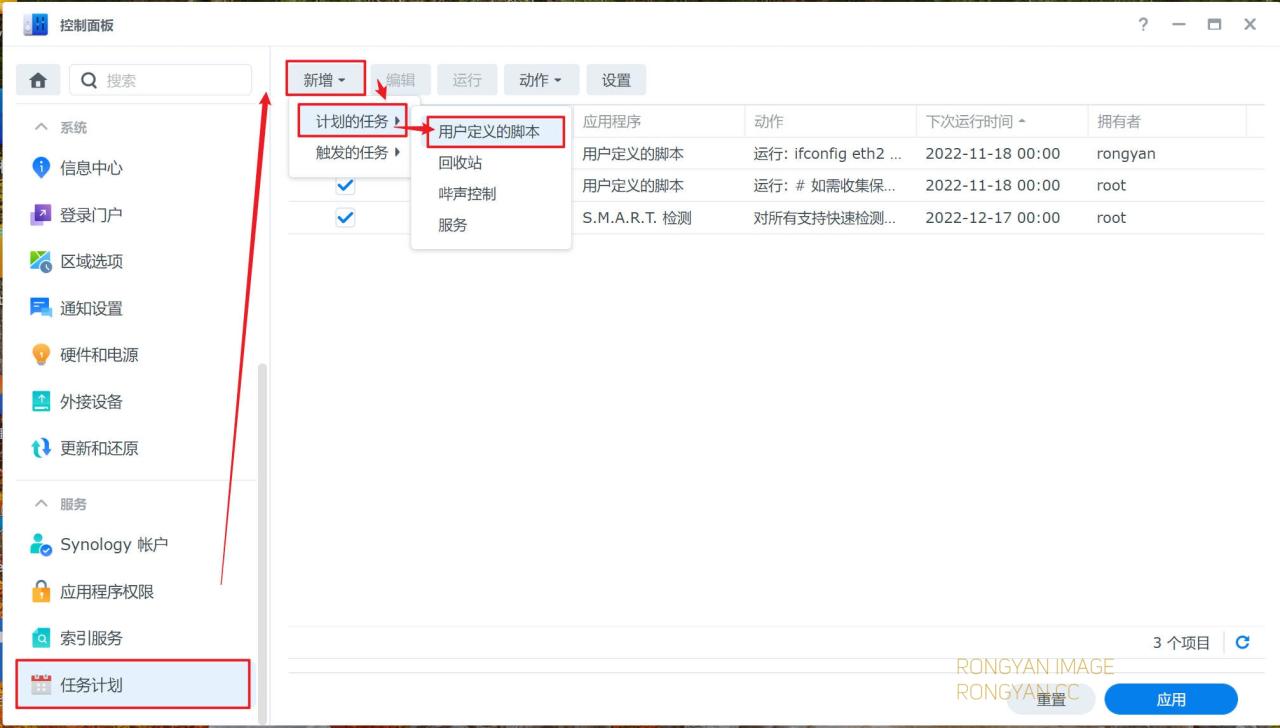Select "root" owner in the S.M.A.R.T. row

coord(1112,218)
